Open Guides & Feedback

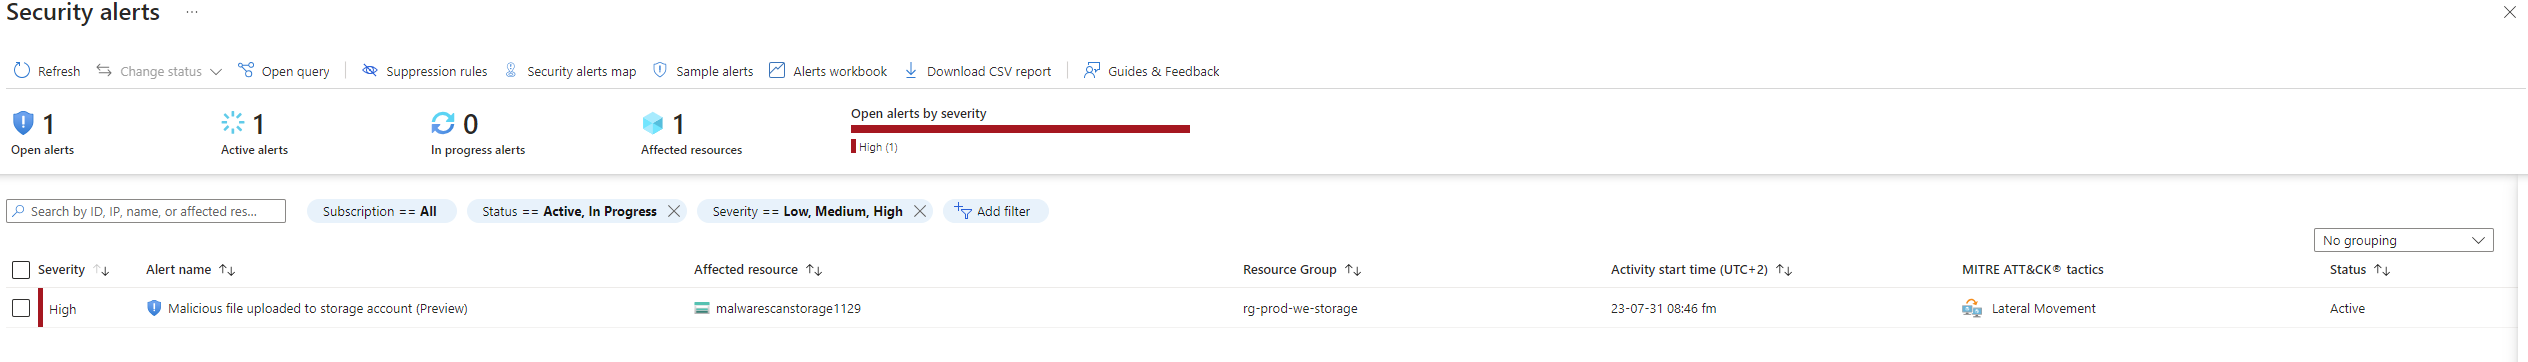point(1152,71)
